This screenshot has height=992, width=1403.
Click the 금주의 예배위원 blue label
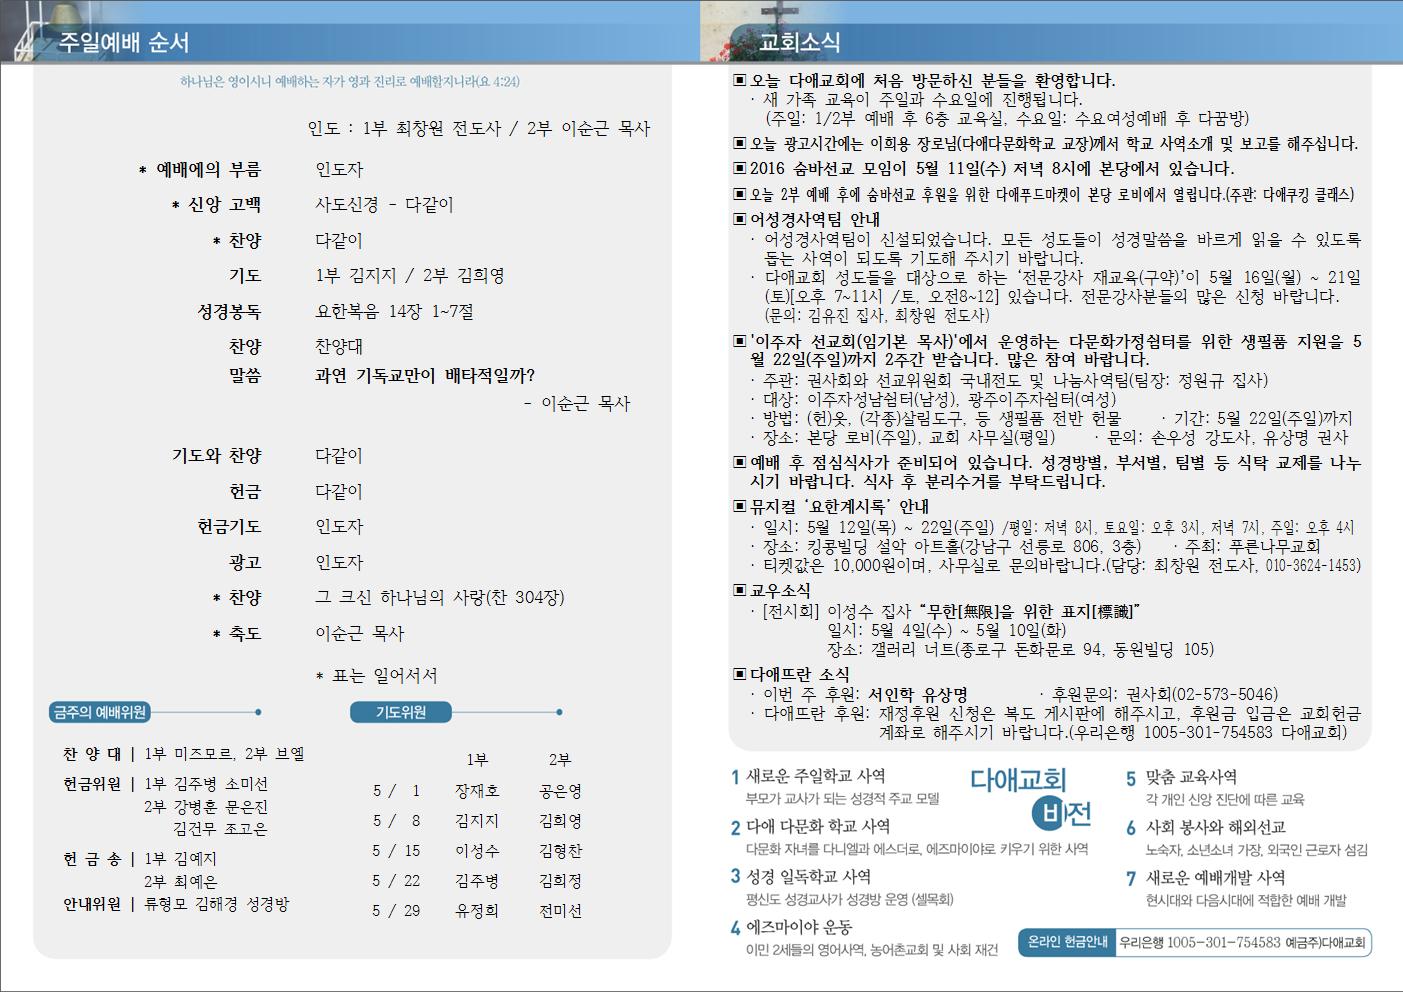coord(99,712)
